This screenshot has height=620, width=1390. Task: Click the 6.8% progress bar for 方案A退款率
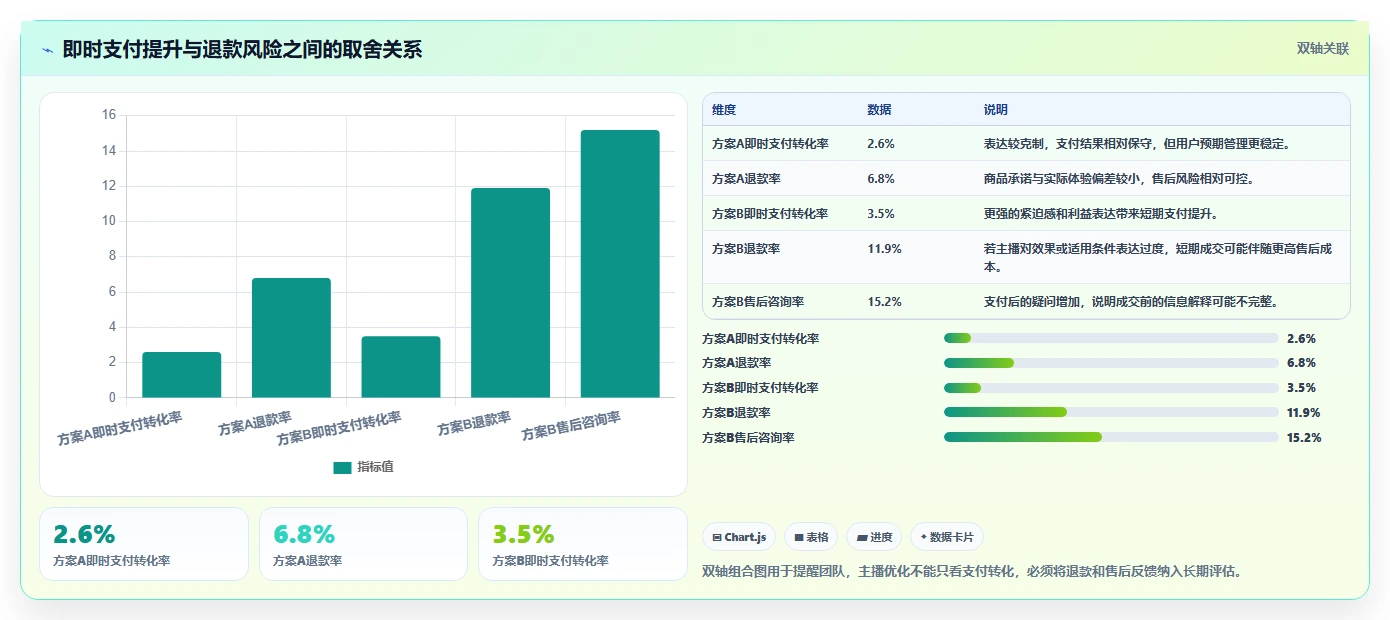(1111, 363)
